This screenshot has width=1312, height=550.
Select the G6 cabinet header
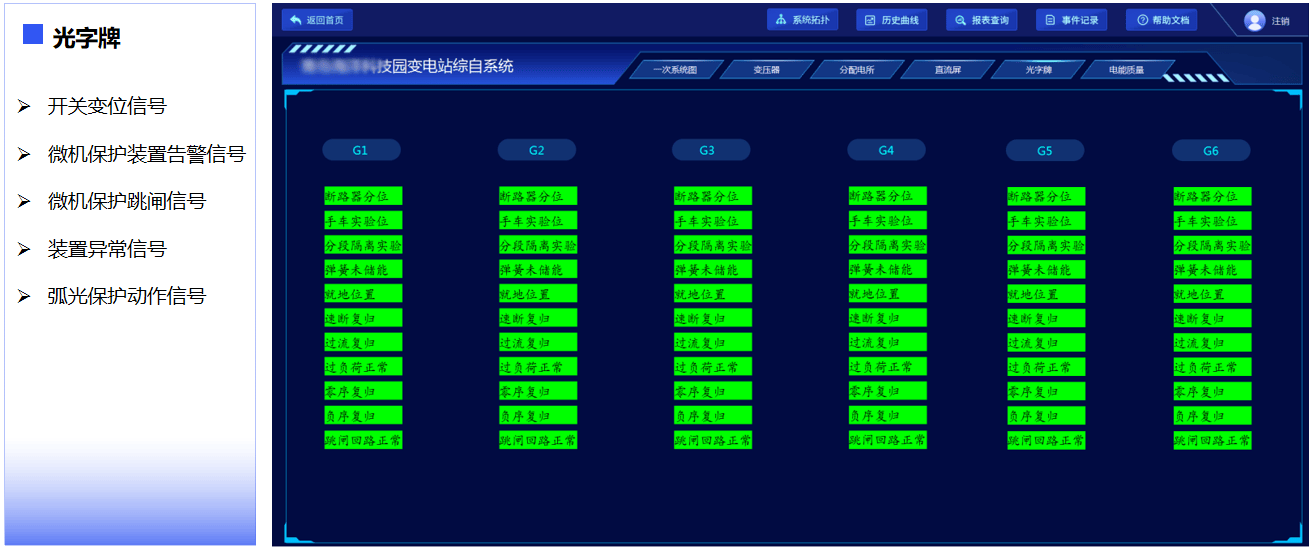click(1211, 150)
